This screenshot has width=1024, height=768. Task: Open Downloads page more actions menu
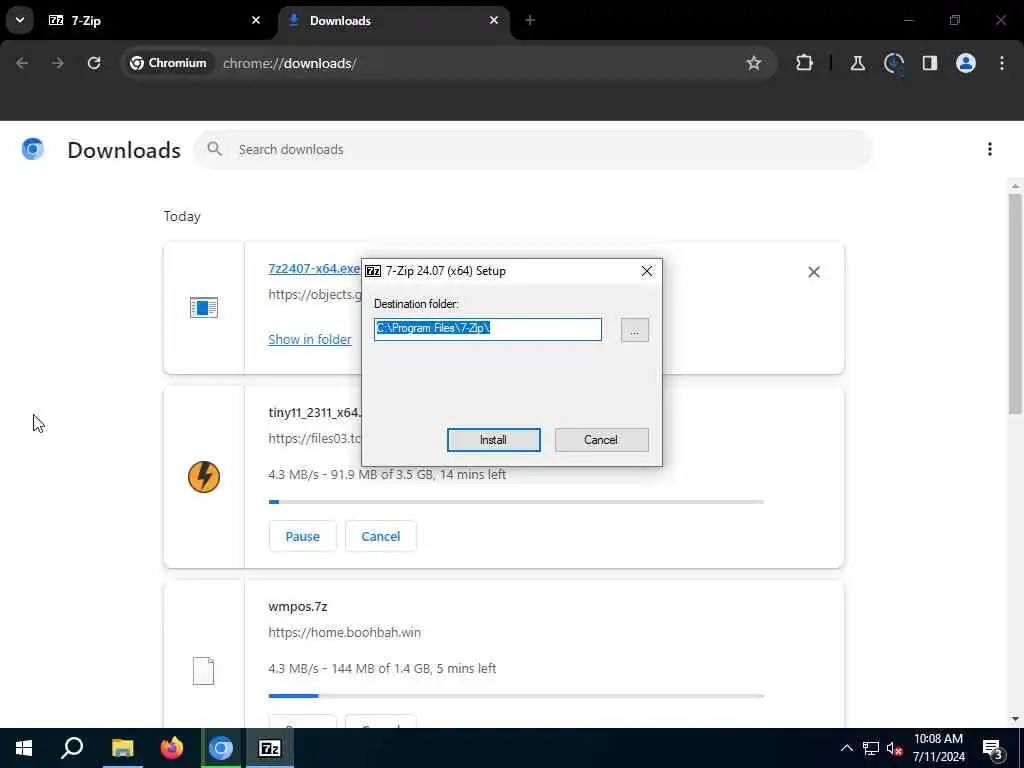tap(989, 150)
